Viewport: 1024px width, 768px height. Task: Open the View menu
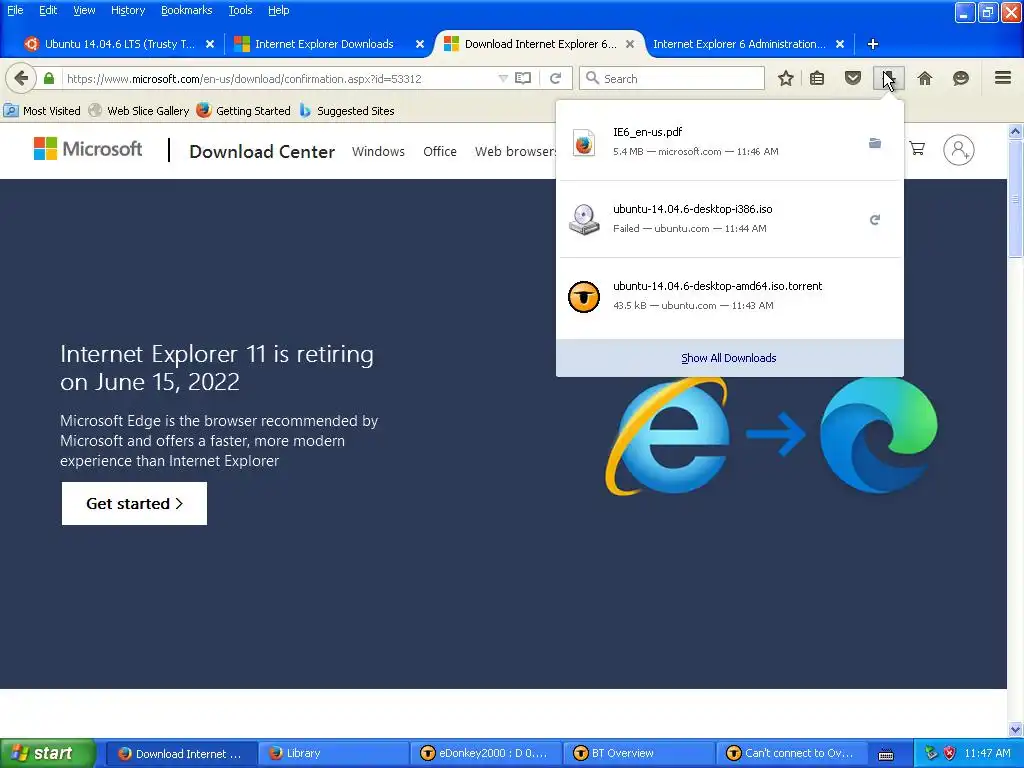(84, 10)
